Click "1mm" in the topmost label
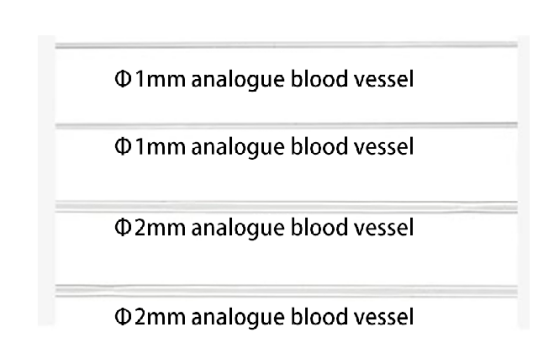 (x=161, y=79)
